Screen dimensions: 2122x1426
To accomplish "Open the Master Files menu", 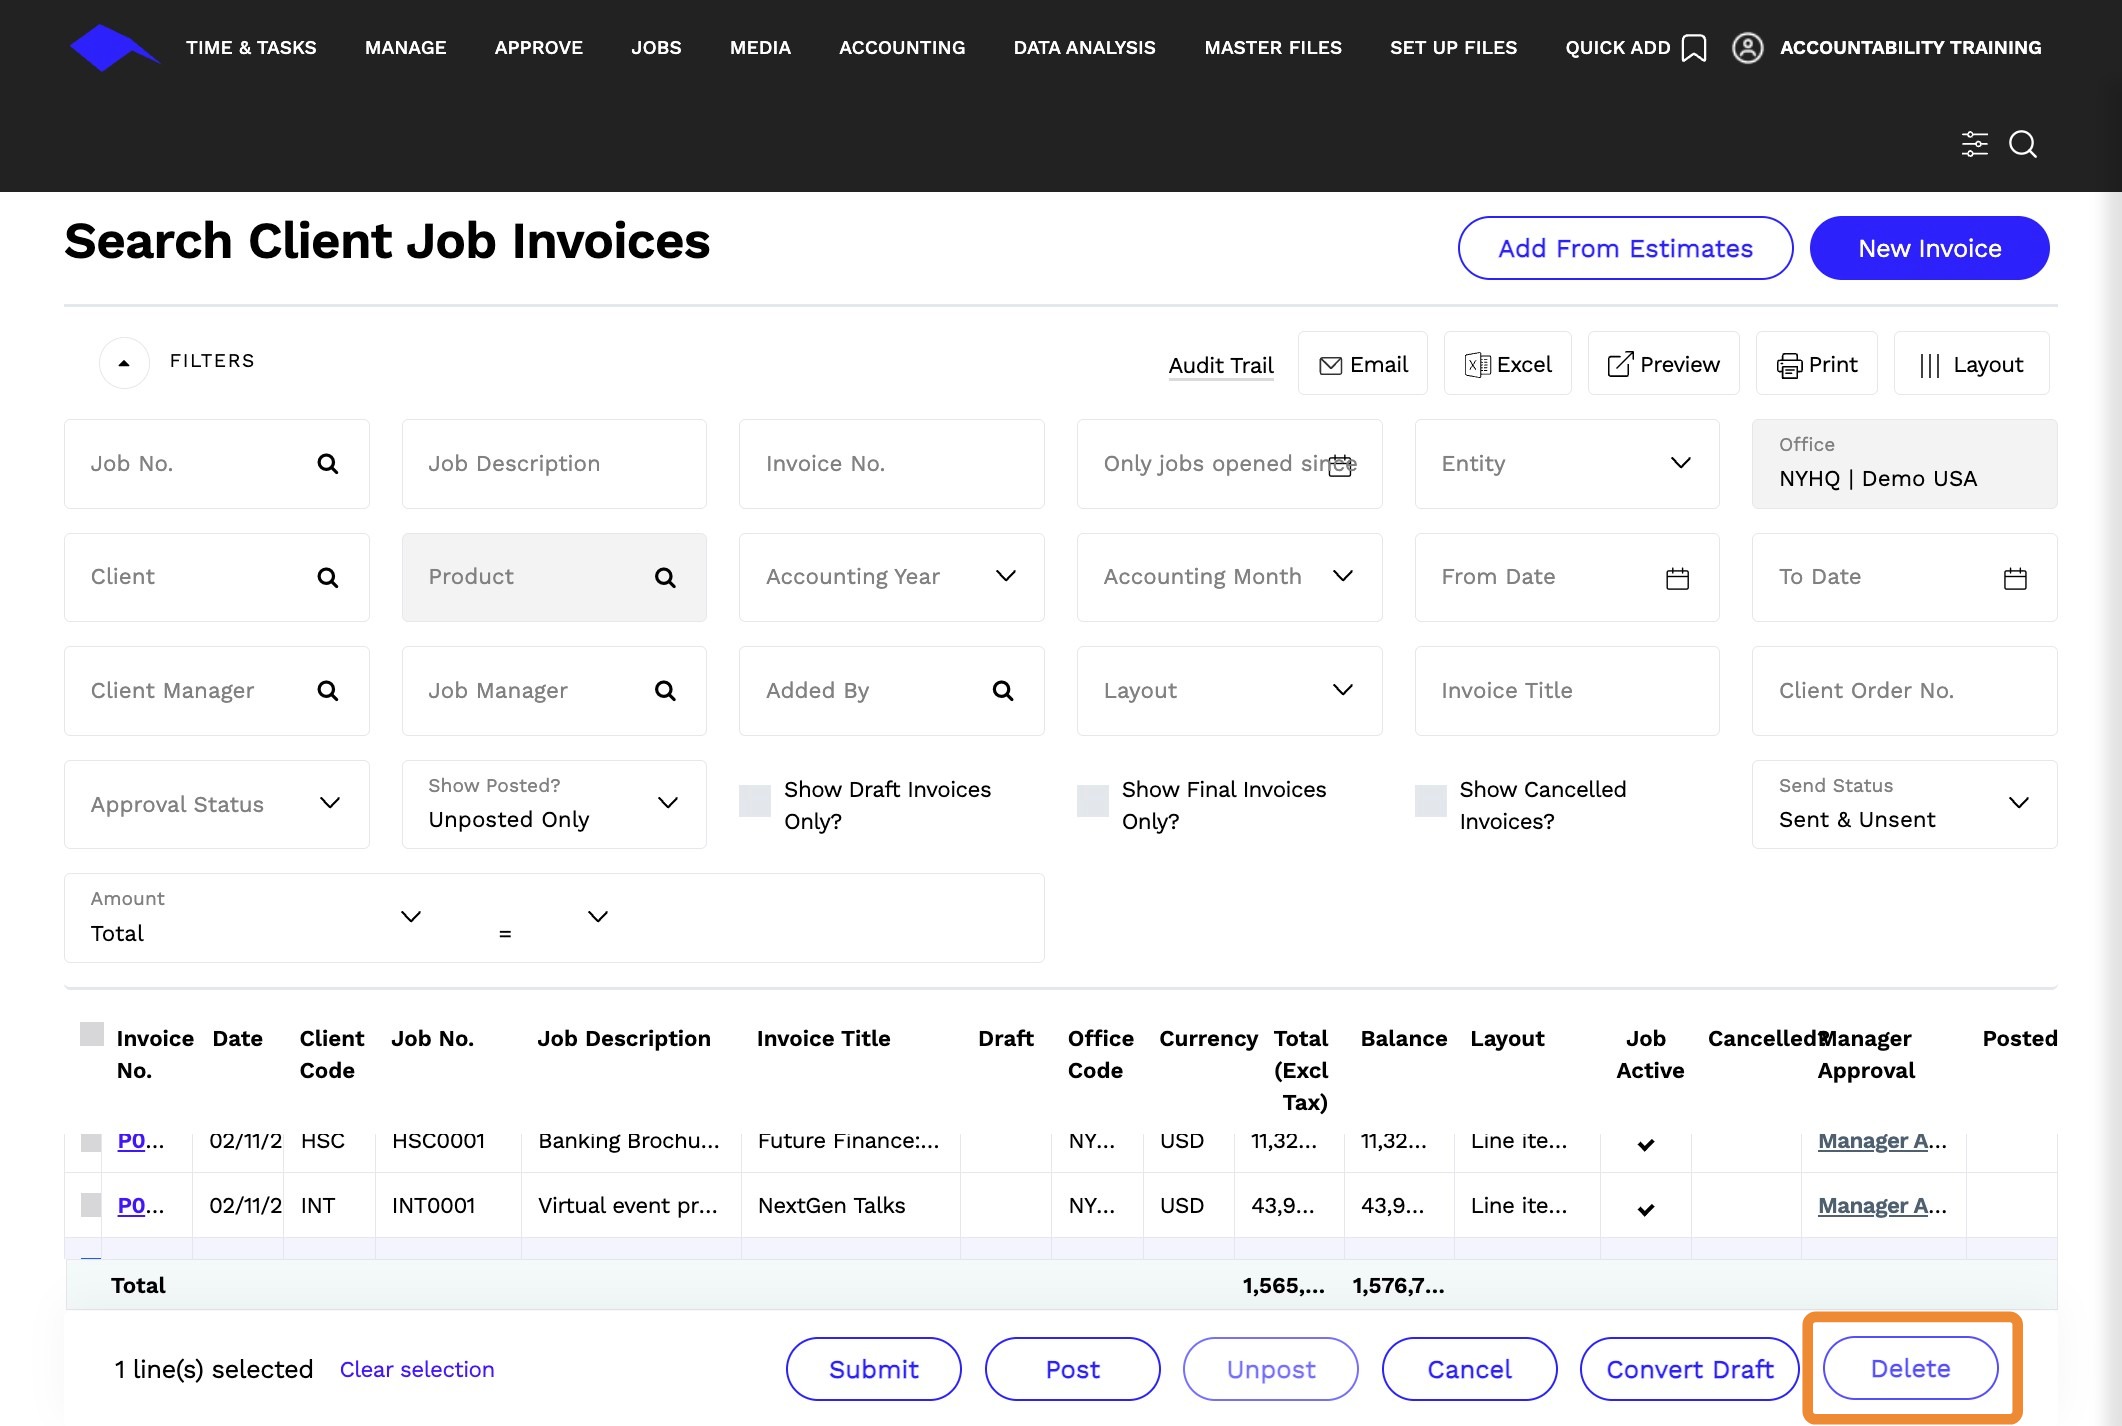I will [1272, 48].
